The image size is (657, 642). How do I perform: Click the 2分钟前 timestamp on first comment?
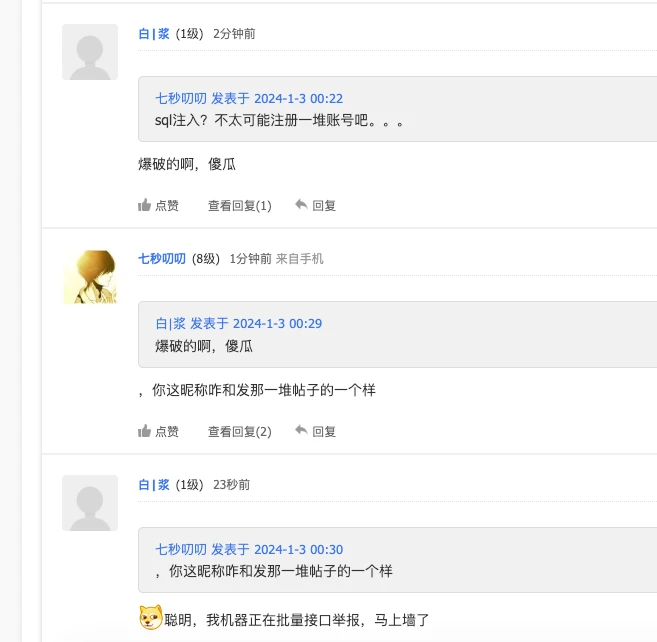(x=234, y=34)
